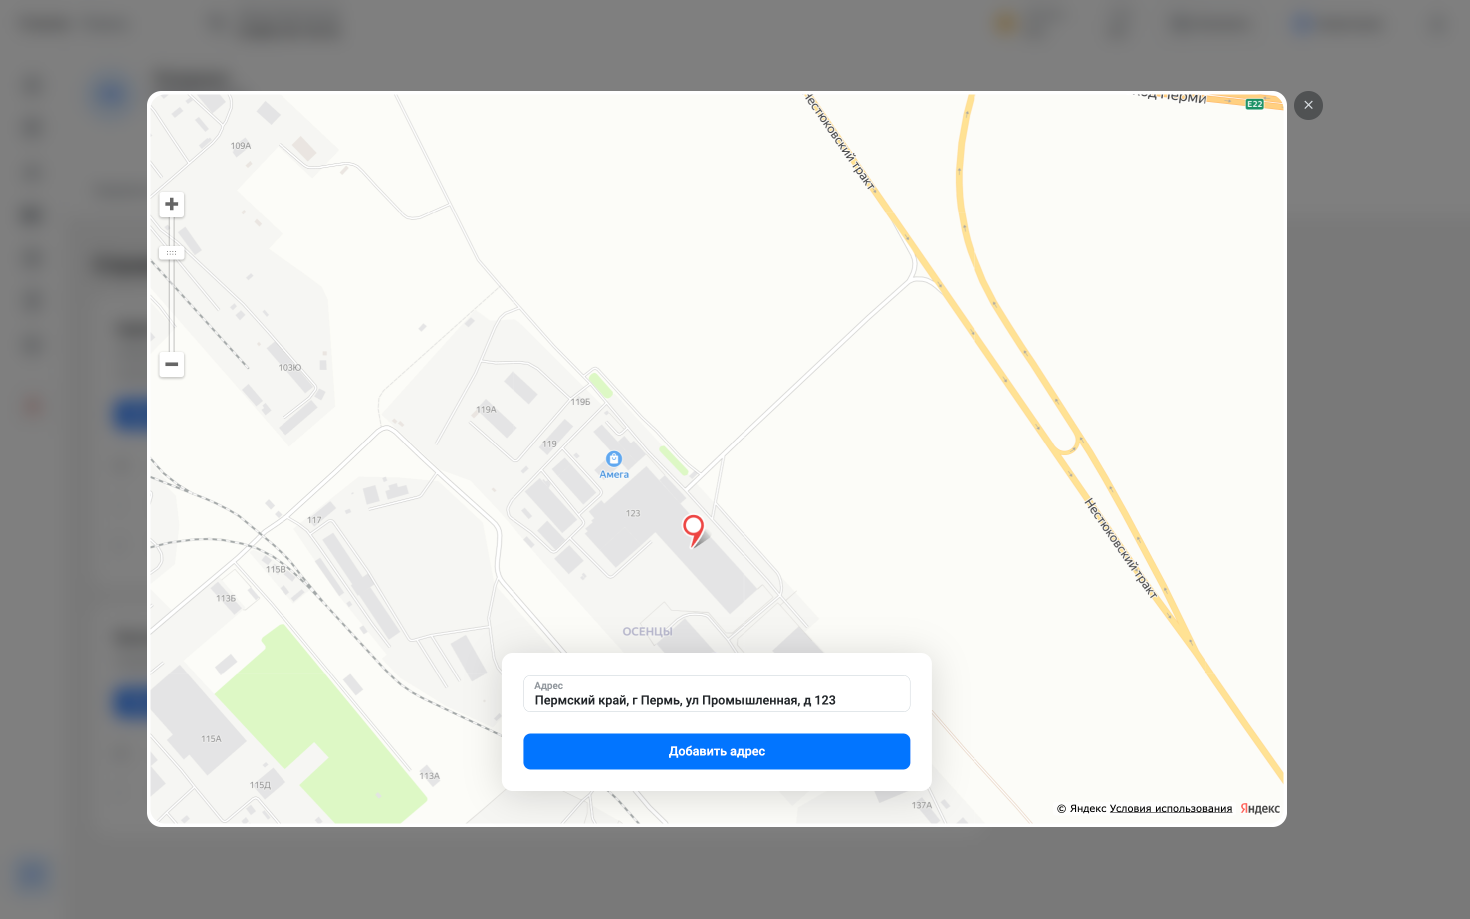Viewport: 1470px width, 919px height.
Task: Select building 117 on the map
Action: click(314, 520)
